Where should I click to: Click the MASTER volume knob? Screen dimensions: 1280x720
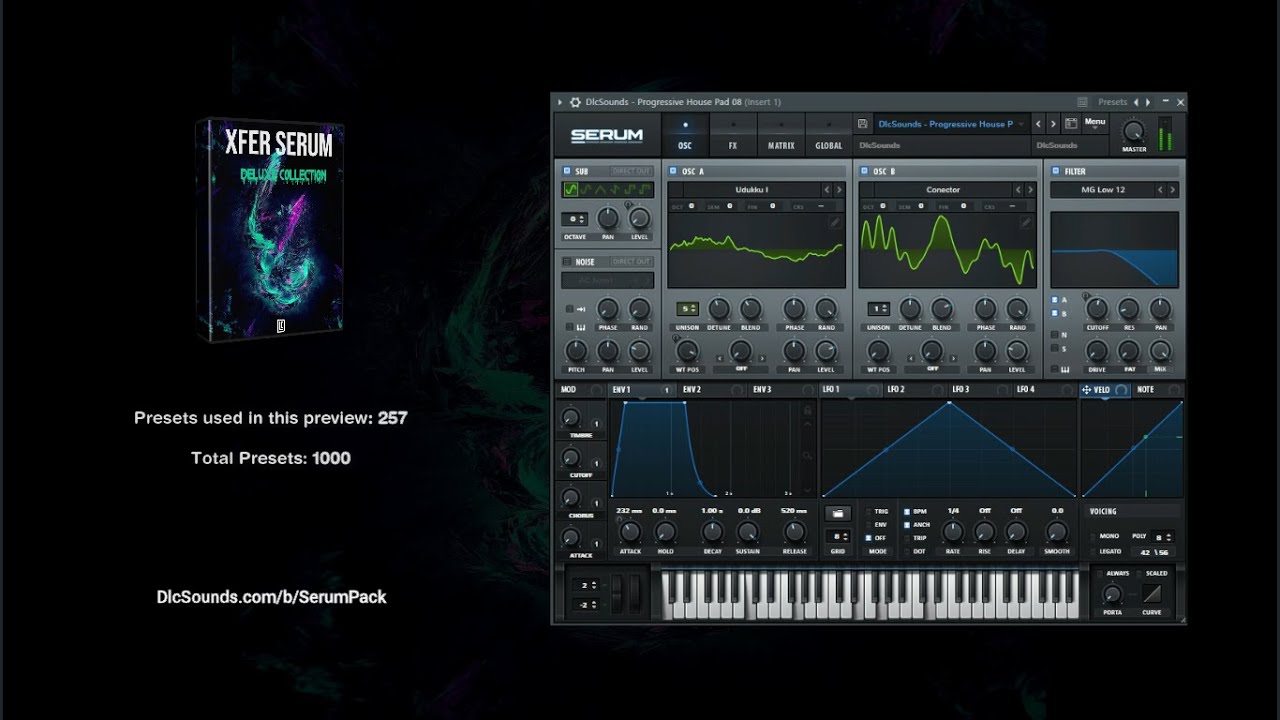pyautogui.click(x=1133, y=131)
